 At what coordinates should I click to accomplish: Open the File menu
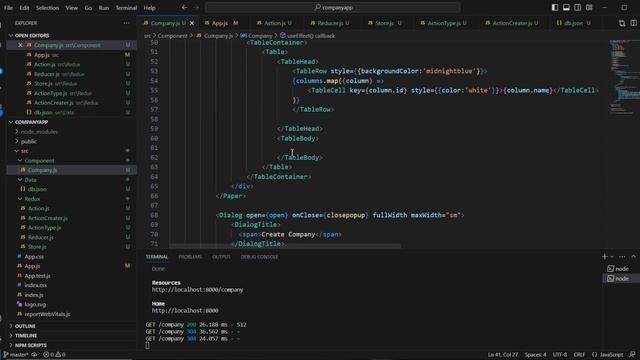[8, 8]
